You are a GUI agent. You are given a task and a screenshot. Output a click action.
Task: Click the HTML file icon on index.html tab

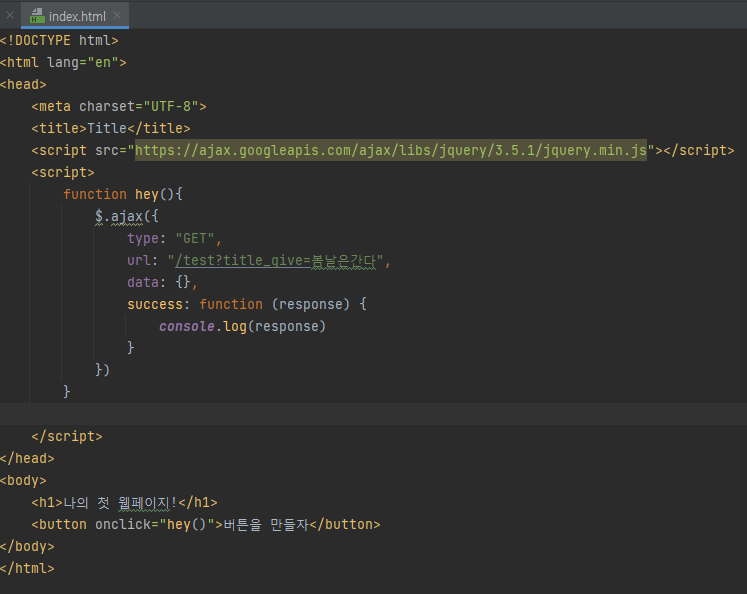tap(37, 16)
